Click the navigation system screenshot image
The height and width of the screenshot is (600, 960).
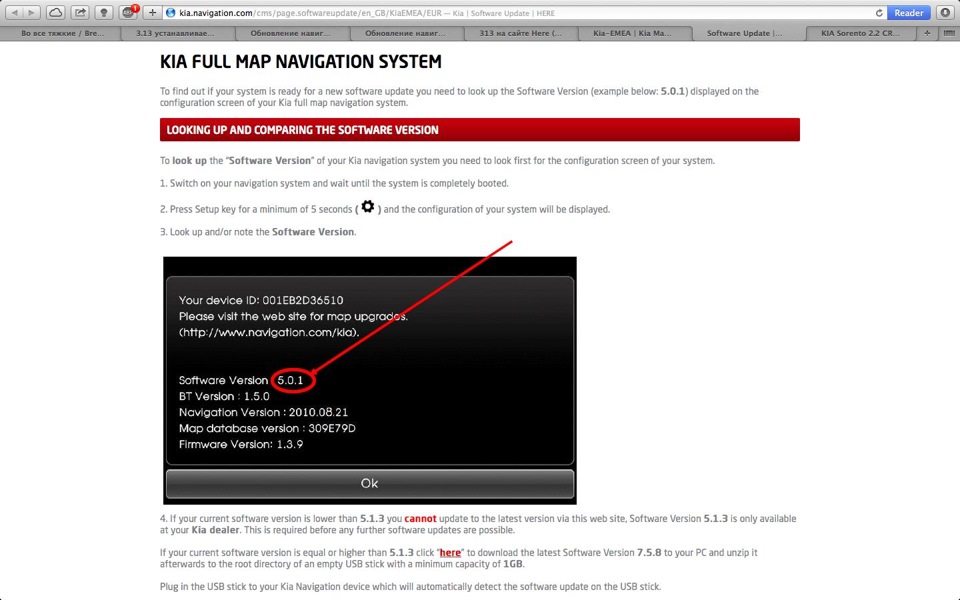tap(370, 380)
